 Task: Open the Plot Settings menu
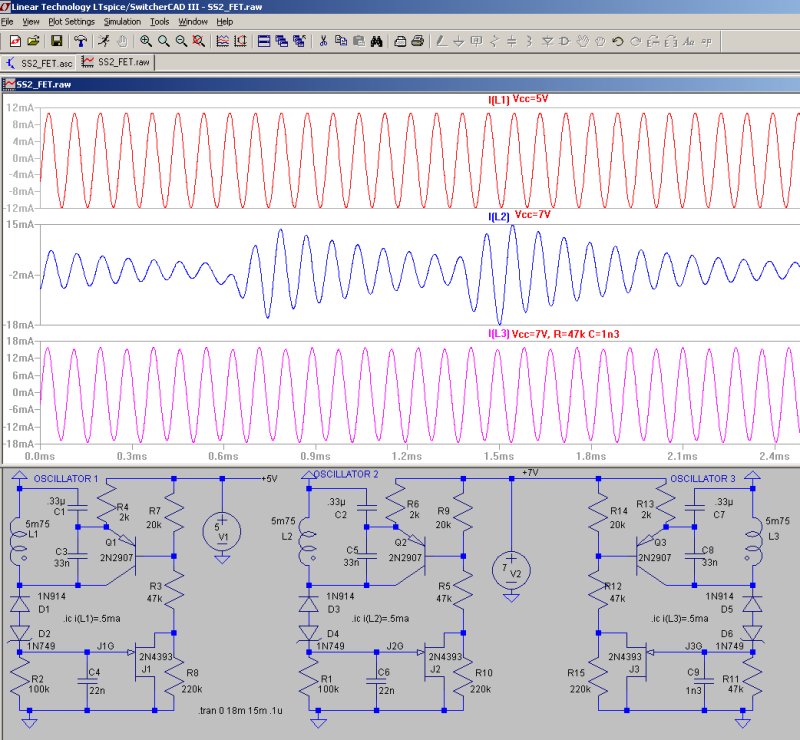[71, 21]
